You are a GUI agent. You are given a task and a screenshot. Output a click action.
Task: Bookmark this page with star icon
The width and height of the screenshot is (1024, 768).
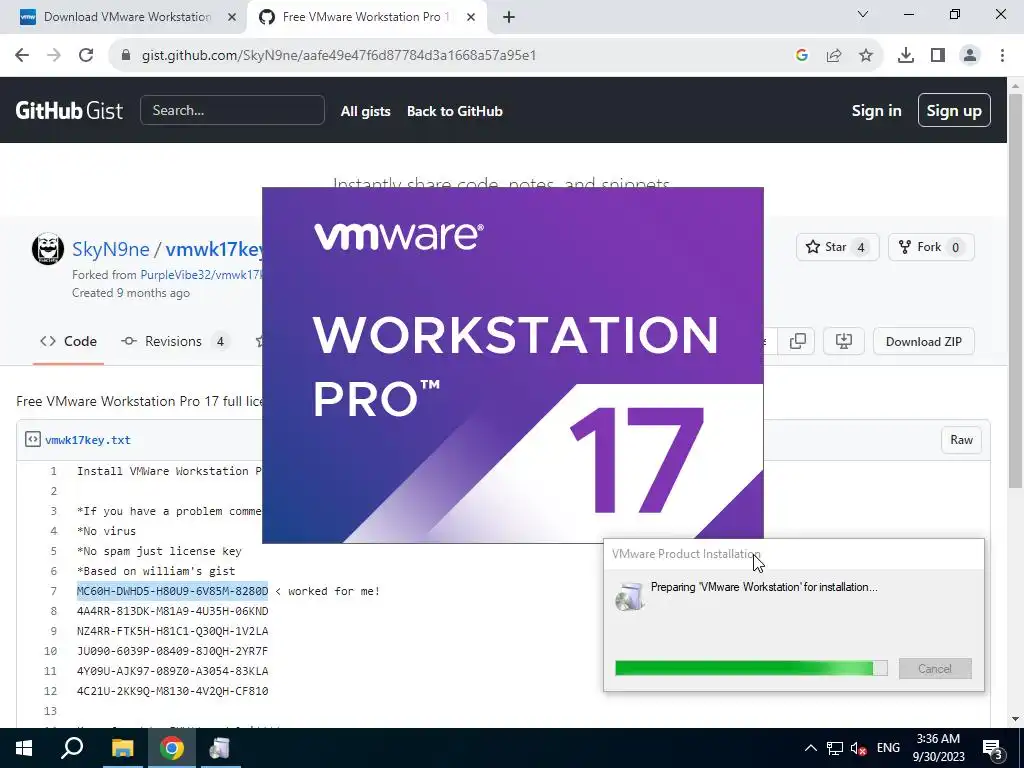tap(866, 56)
